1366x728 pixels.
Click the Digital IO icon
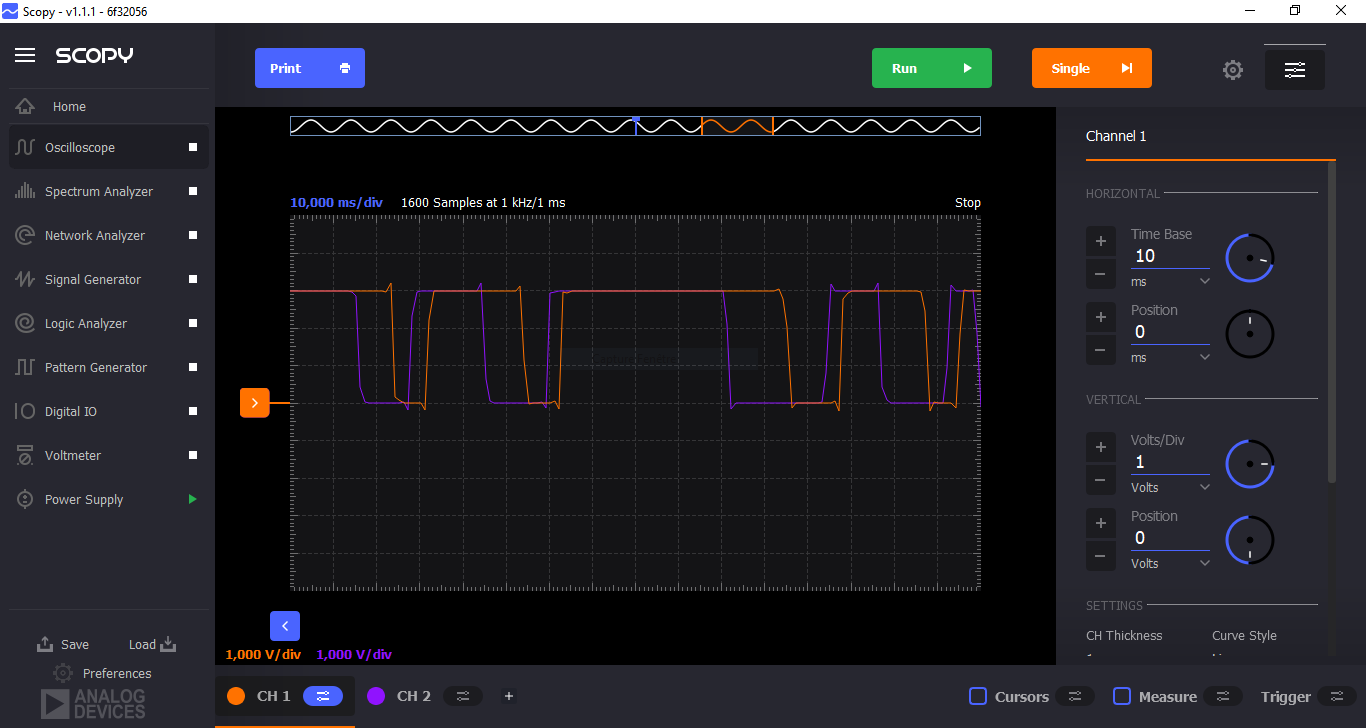25,411
